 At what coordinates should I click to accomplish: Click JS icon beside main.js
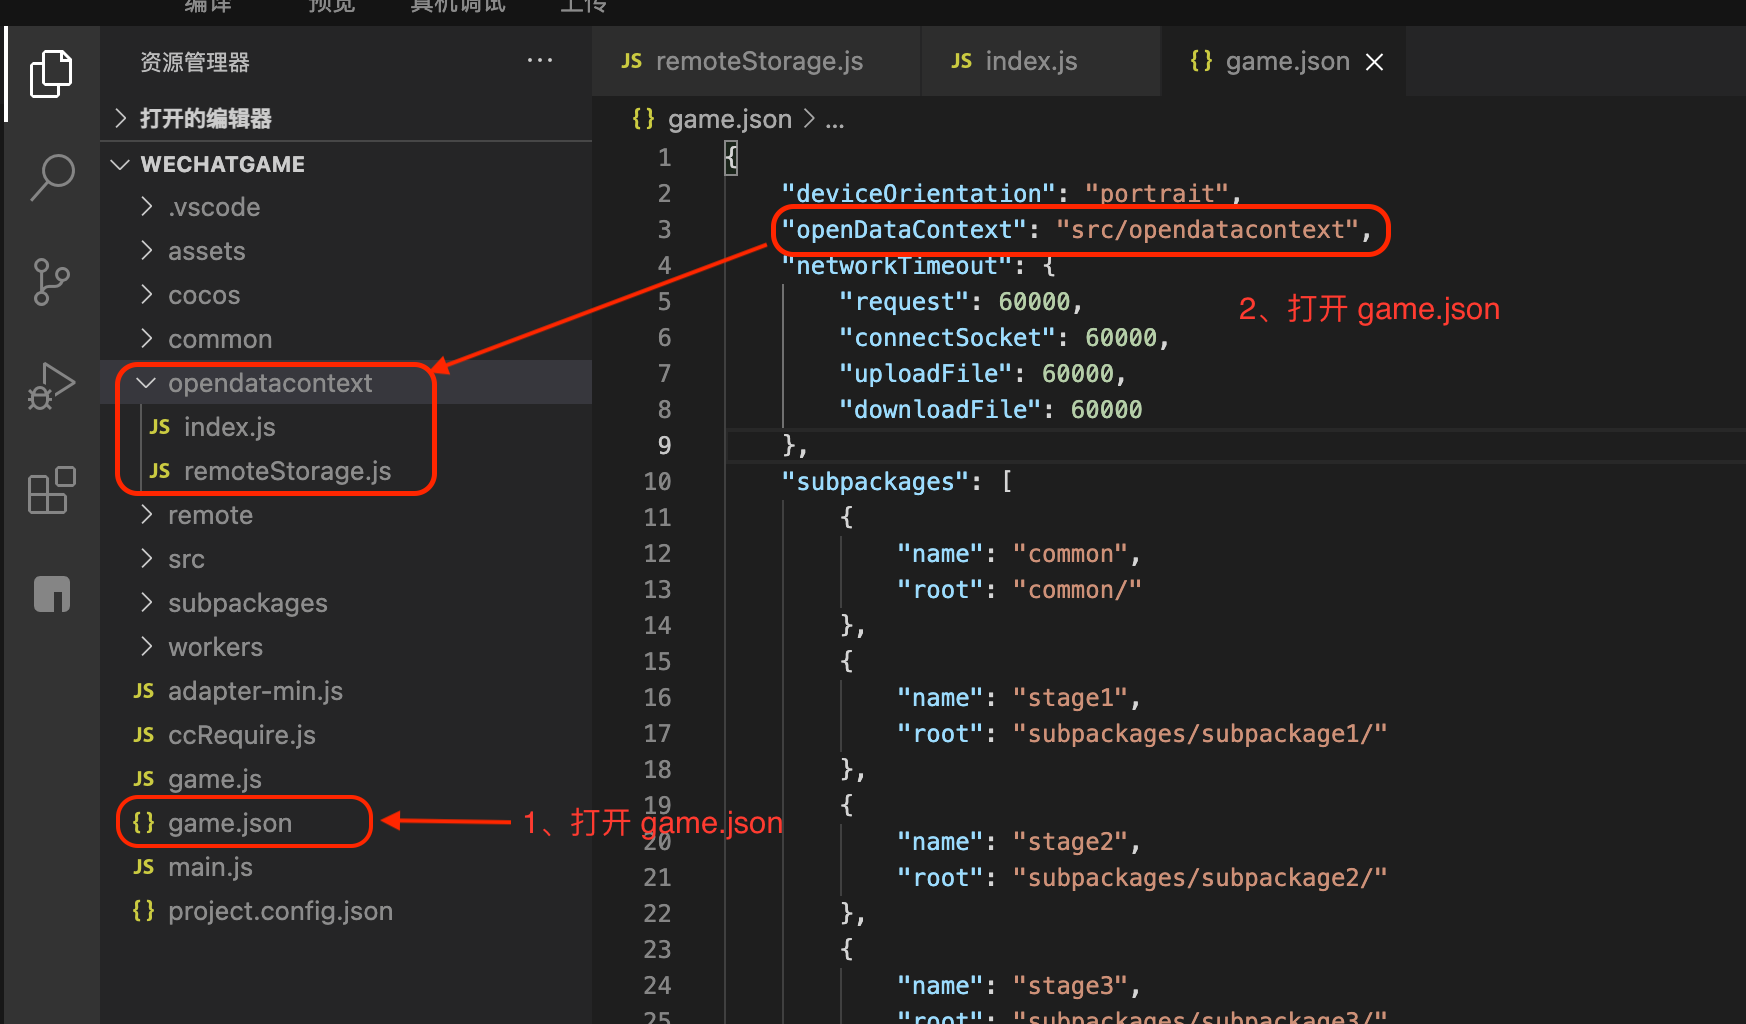point(144,867)
